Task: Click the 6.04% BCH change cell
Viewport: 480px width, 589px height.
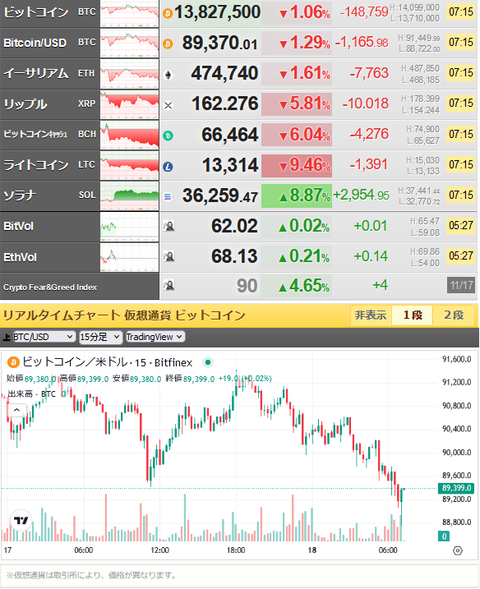Action: click(297, 135)
